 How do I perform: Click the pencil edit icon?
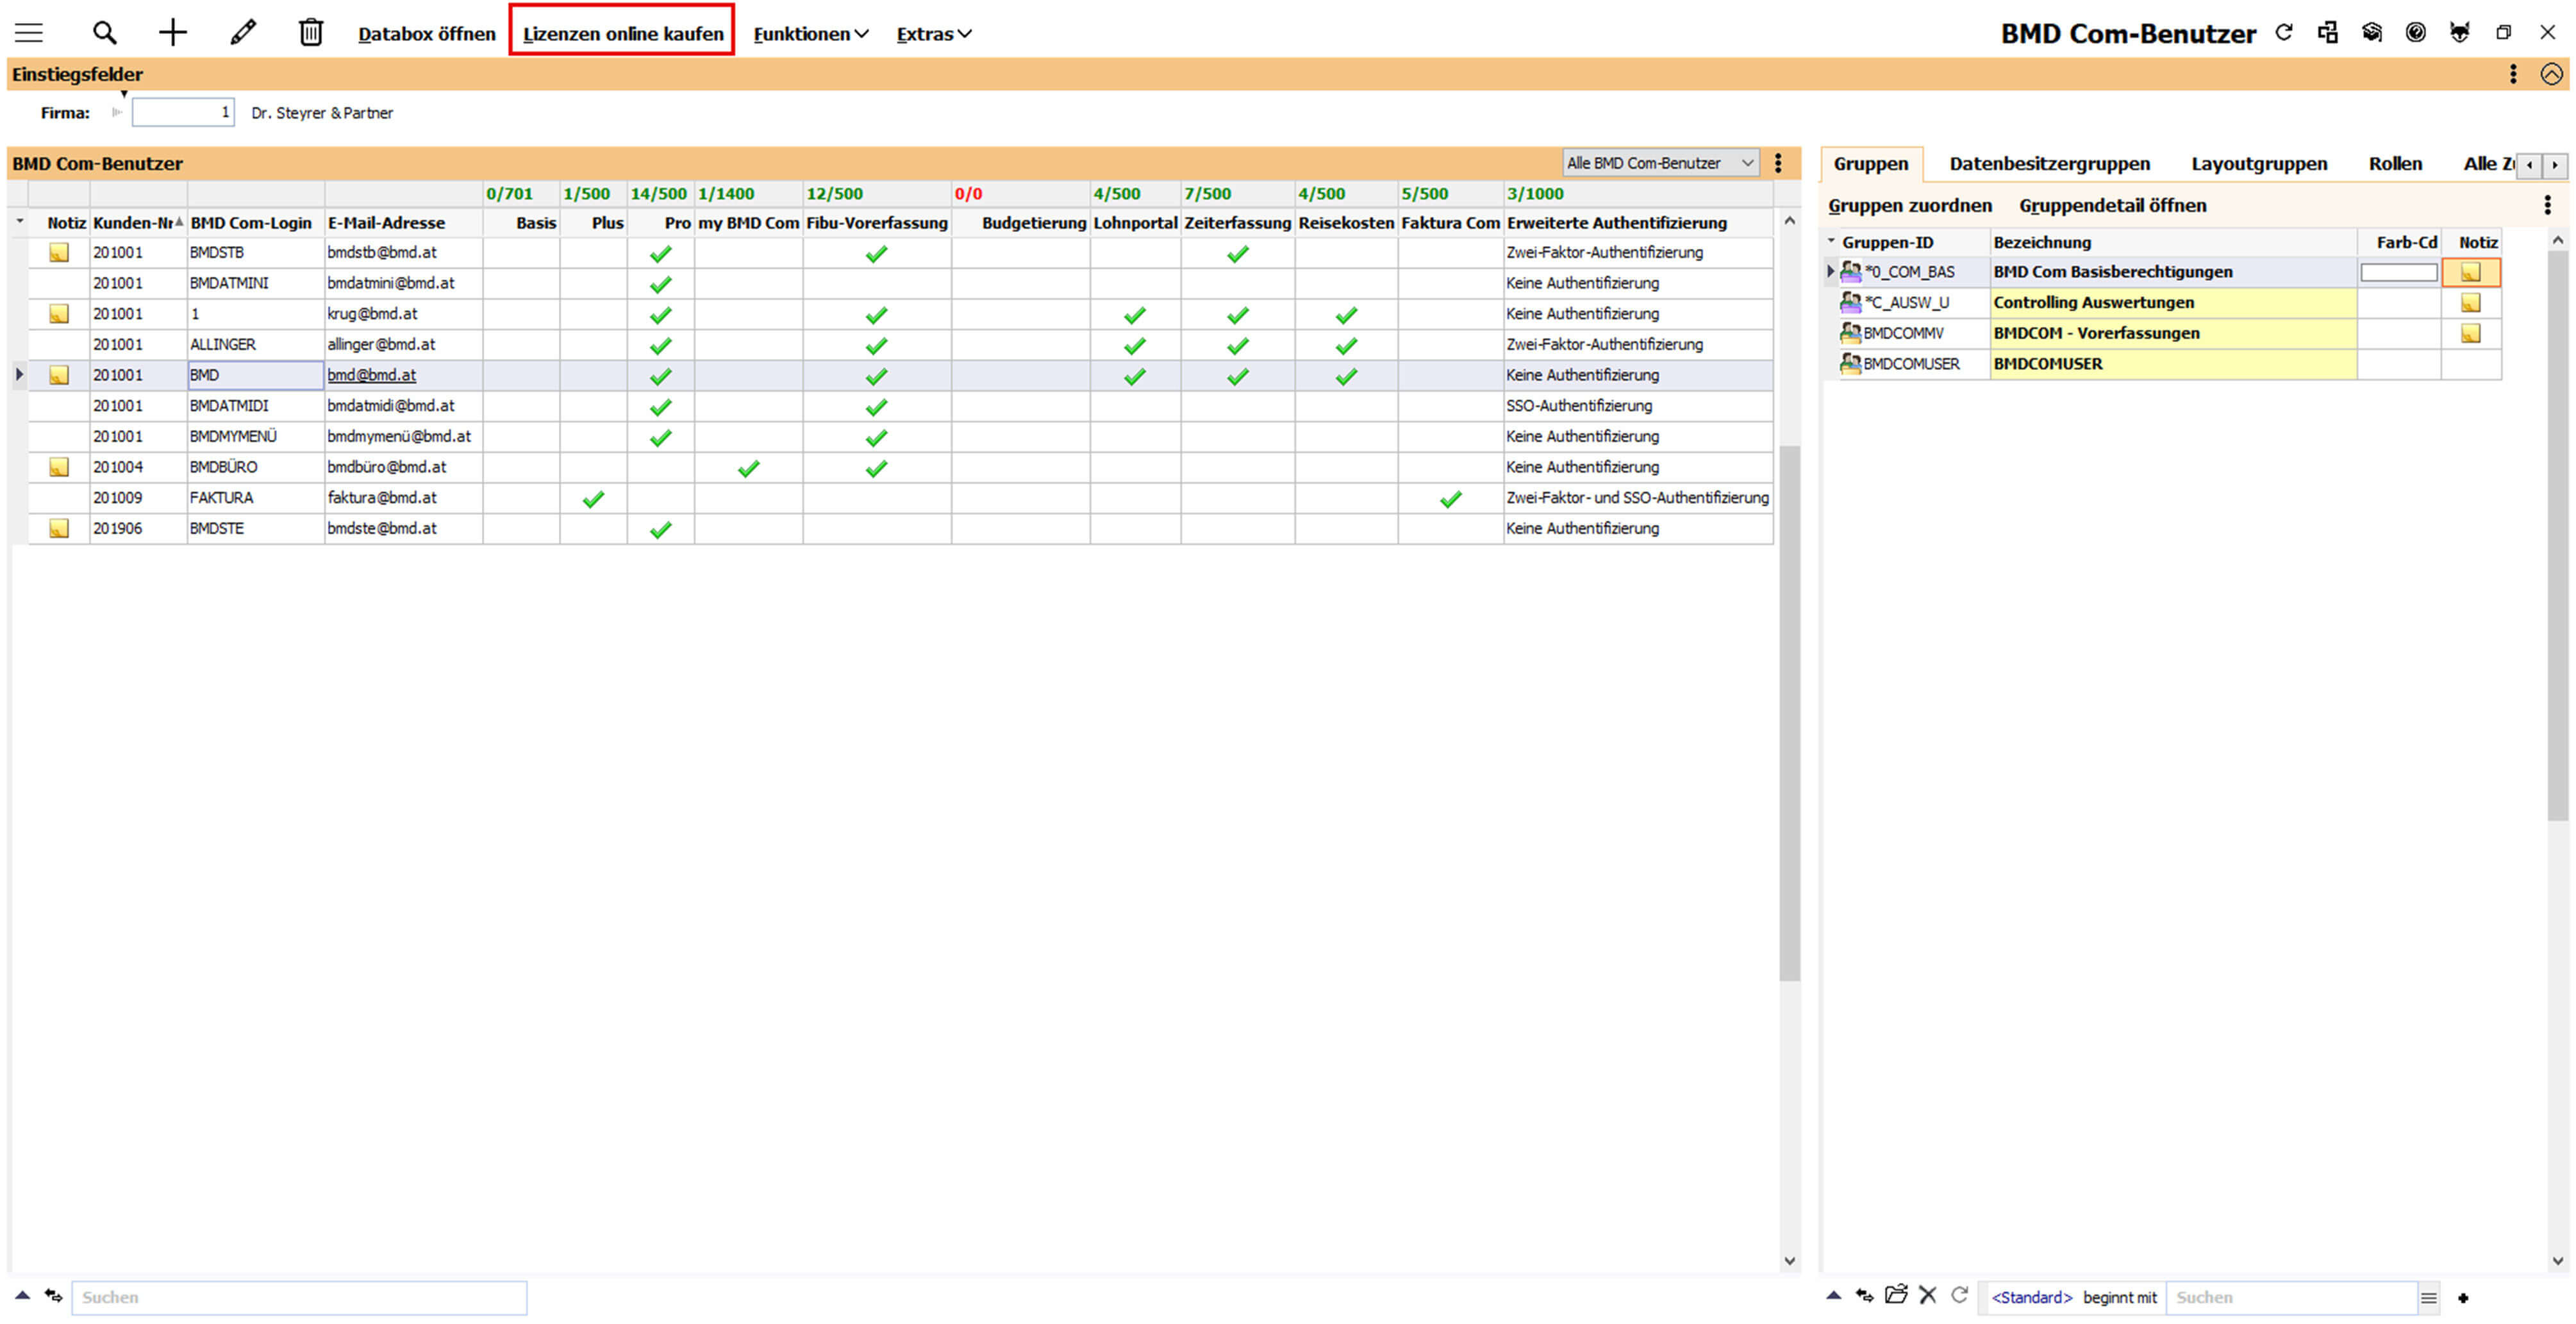(x=242, y=33)
